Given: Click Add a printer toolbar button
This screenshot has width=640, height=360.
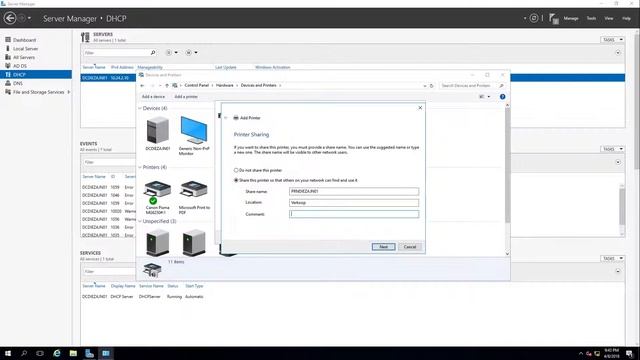Looking at the screenshot, I should (186, 97).
